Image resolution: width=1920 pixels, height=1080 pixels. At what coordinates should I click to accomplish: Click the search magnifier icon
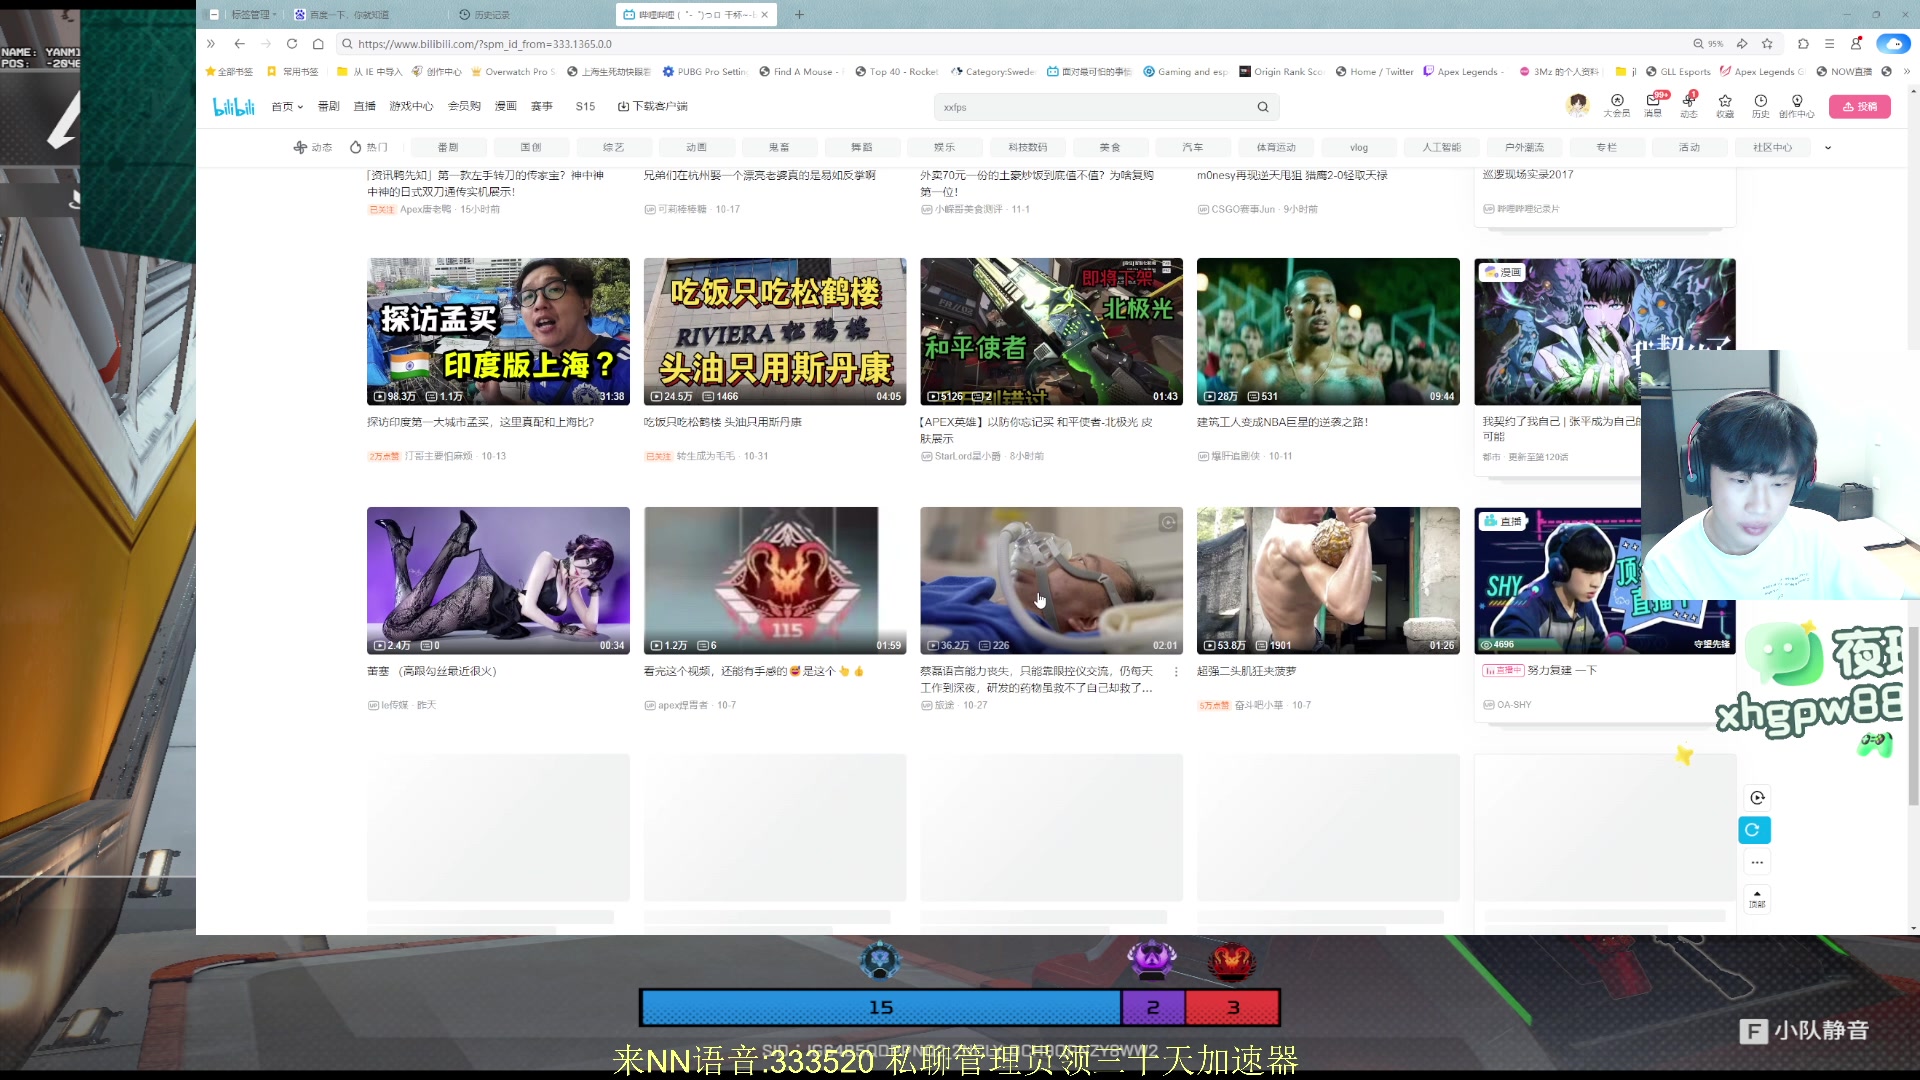click(1263, 107)
